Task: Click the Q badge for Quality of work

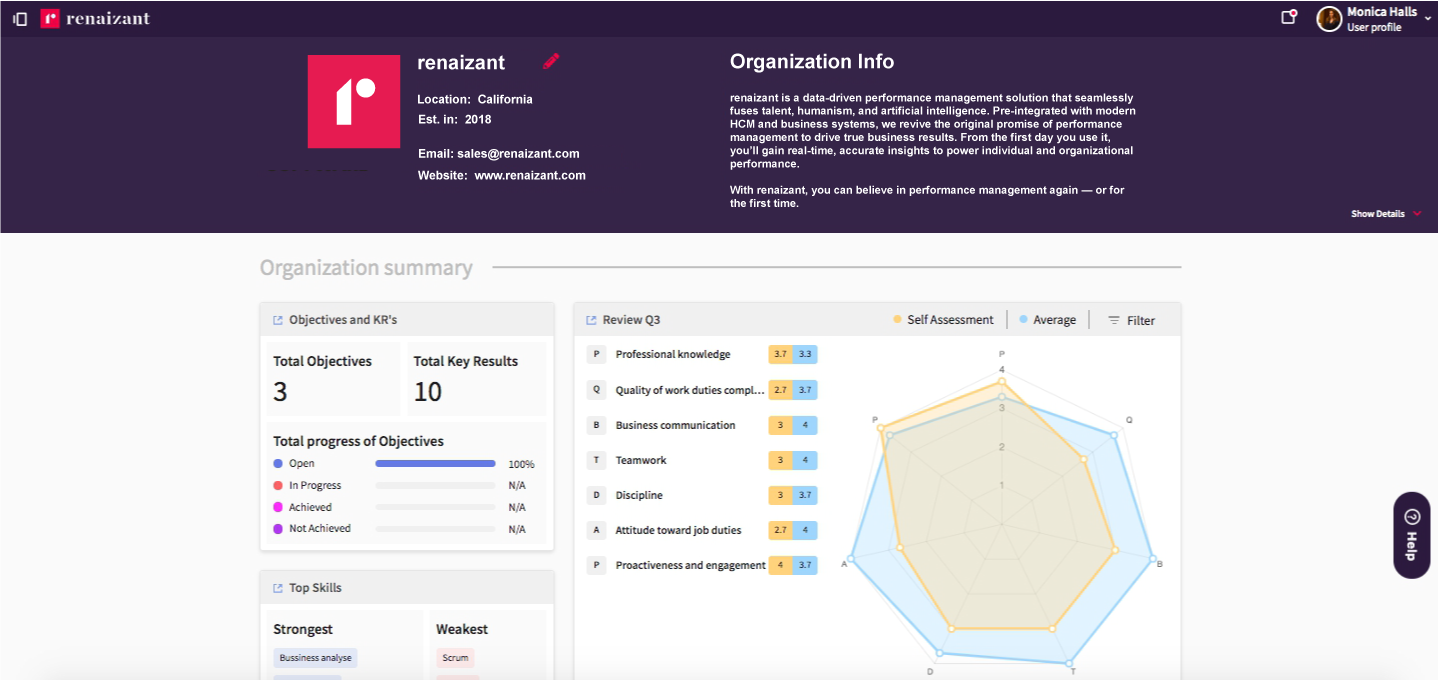Action: tap(596, 390)
